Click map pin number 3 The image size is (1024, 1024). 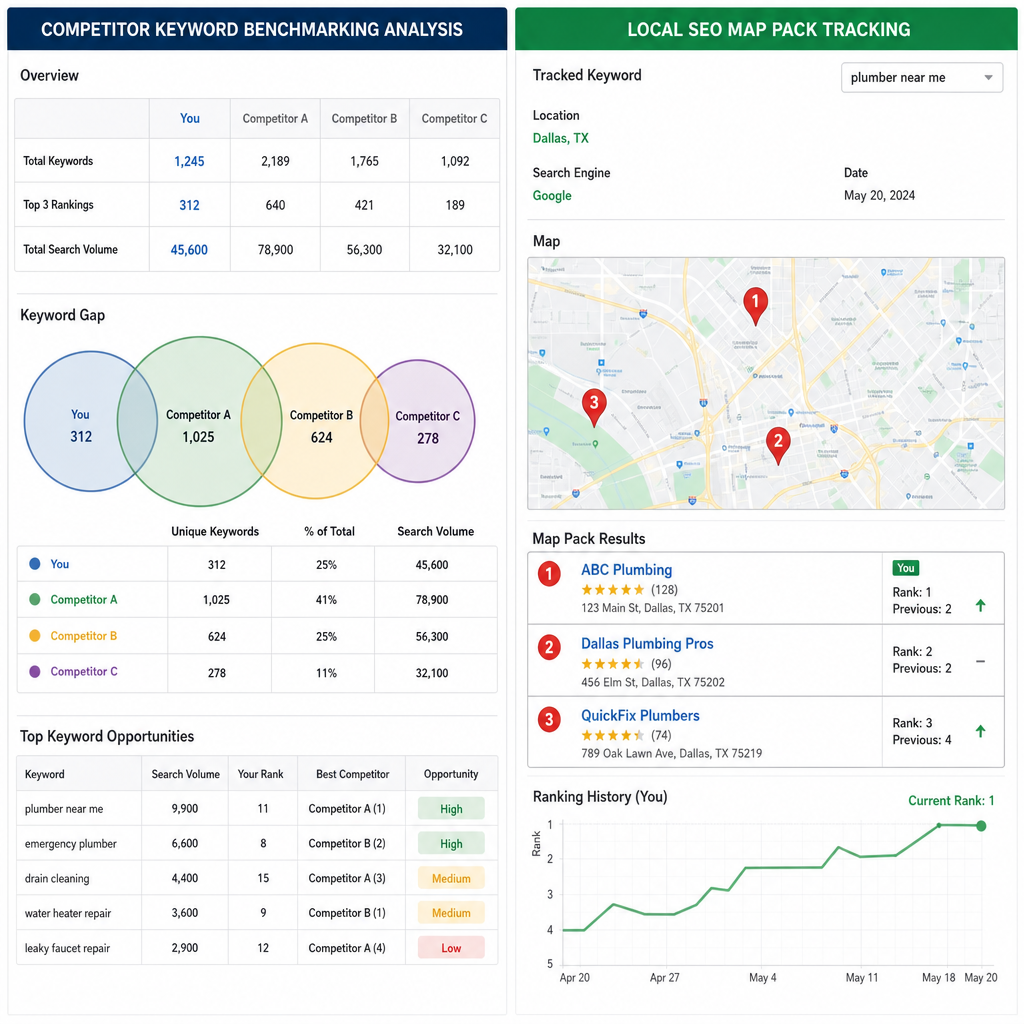coord(594,407)
